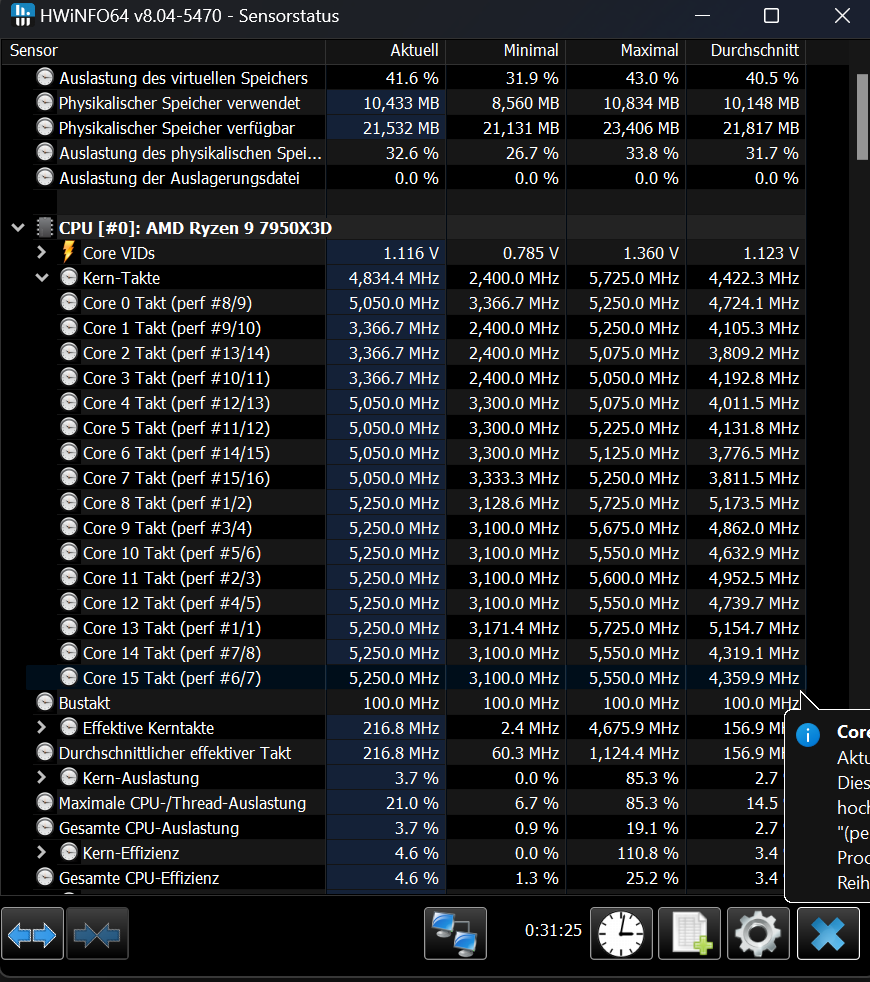Start logging with the document-plus icon

pyautogui.click(x=689, y=934)
